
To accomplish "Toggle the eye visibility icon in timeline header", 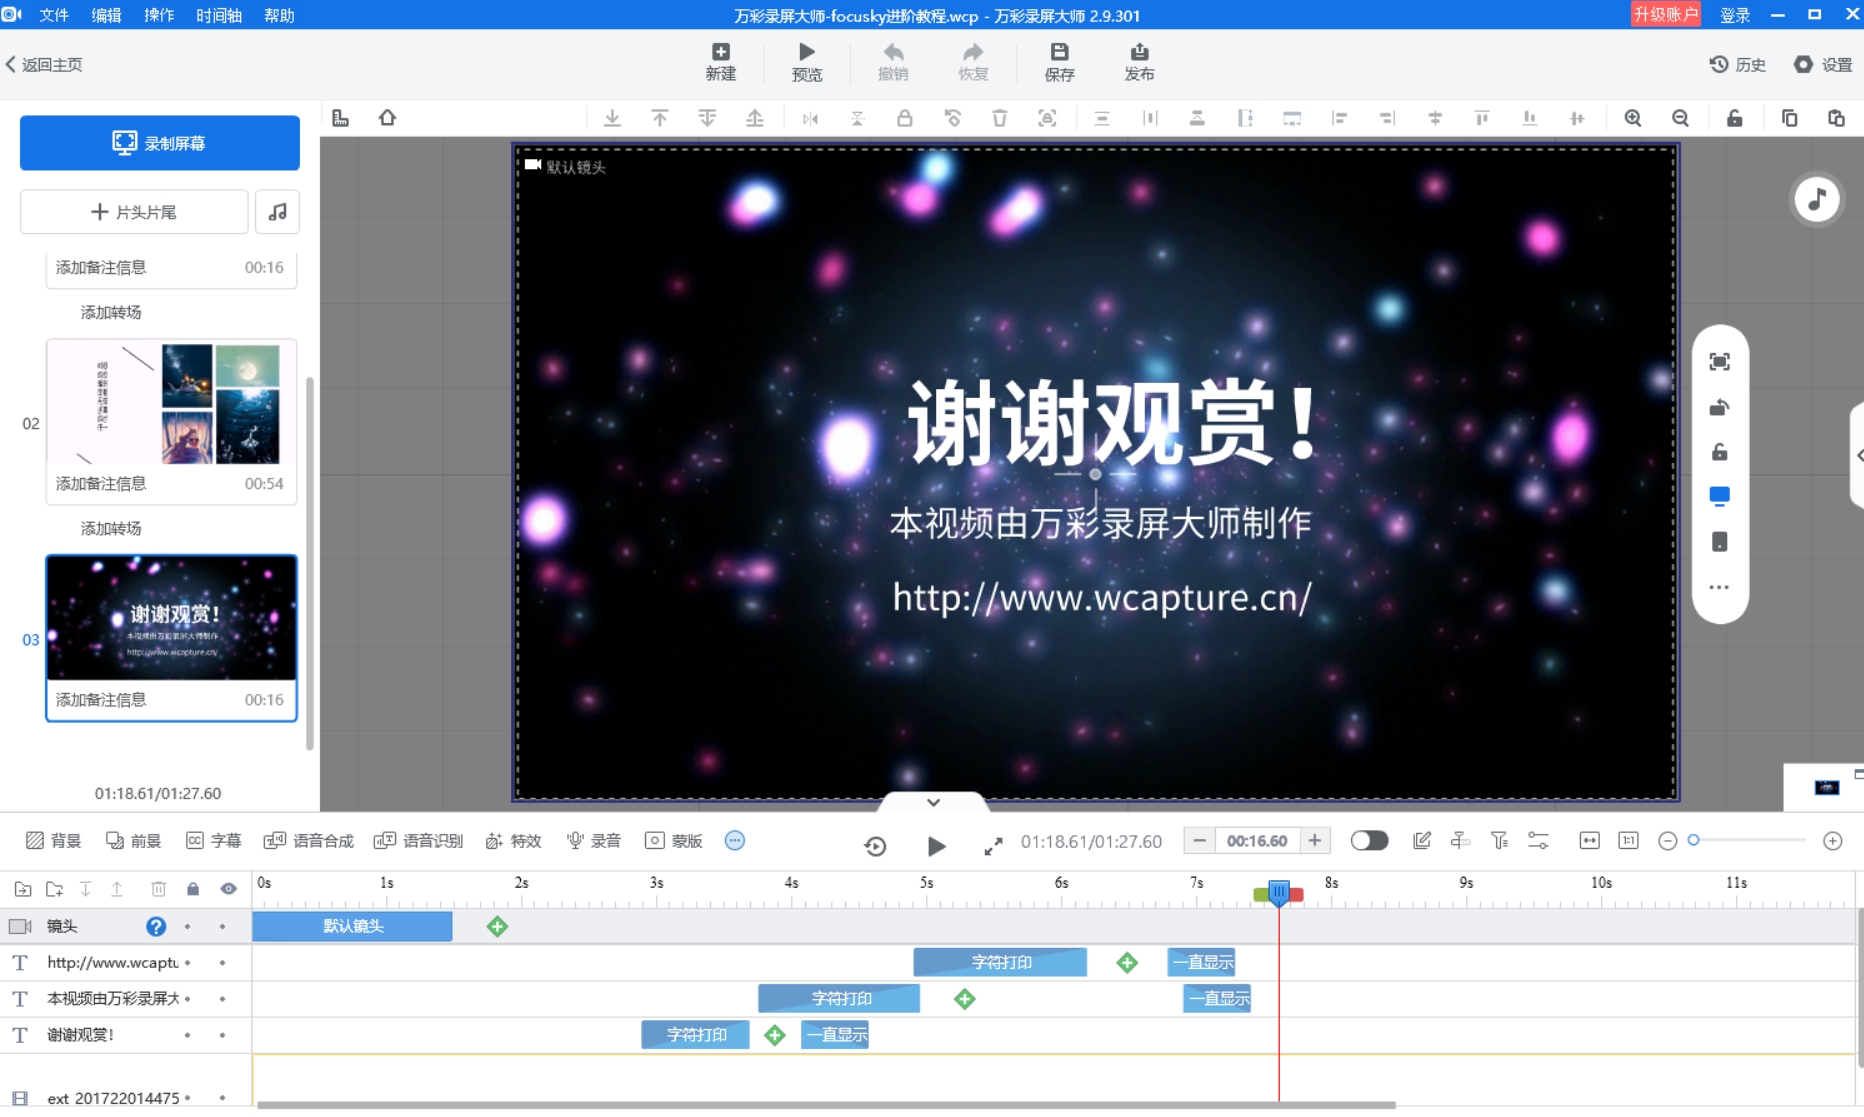I will point(229,888).
